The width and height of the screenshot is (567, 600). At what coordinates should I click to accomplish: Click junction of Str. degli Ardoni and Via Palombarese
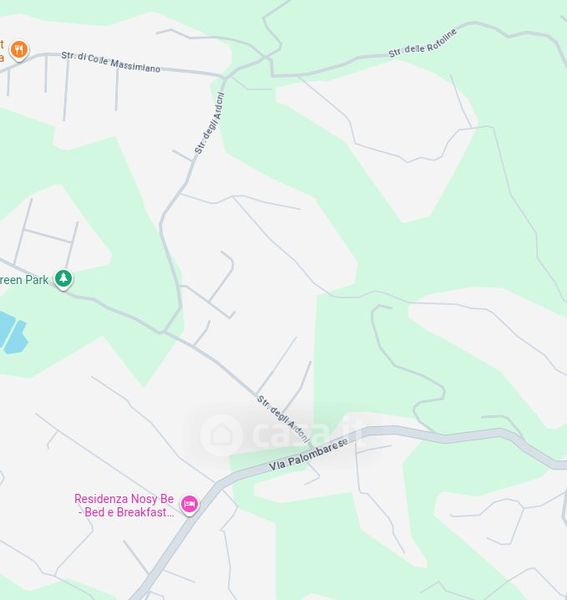[x=314, y=449]
